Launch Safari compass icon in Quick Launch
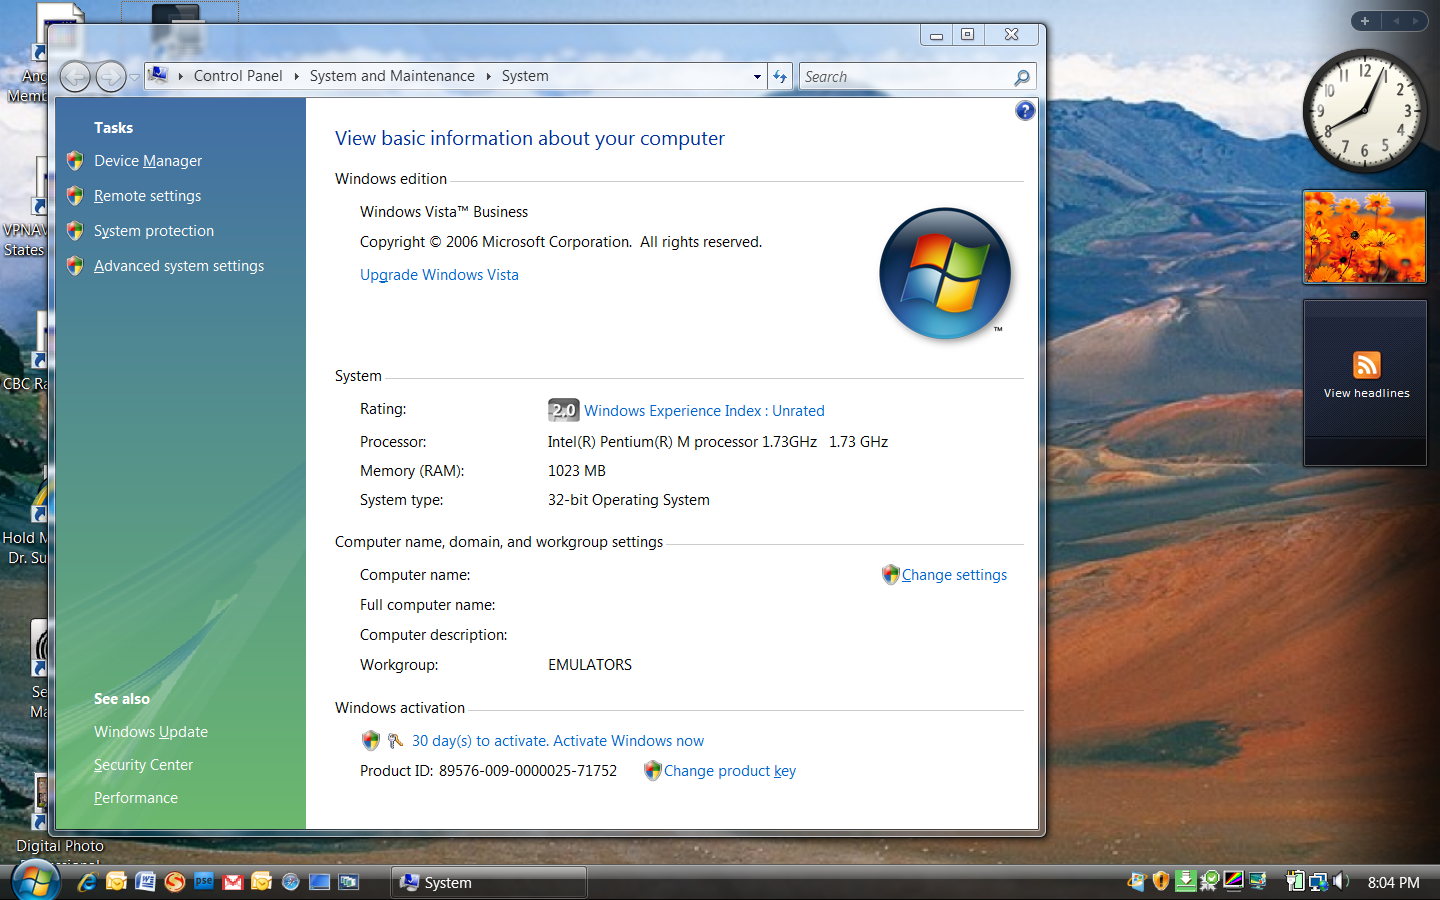This screenshot has height=900, width=1440. 291,882
